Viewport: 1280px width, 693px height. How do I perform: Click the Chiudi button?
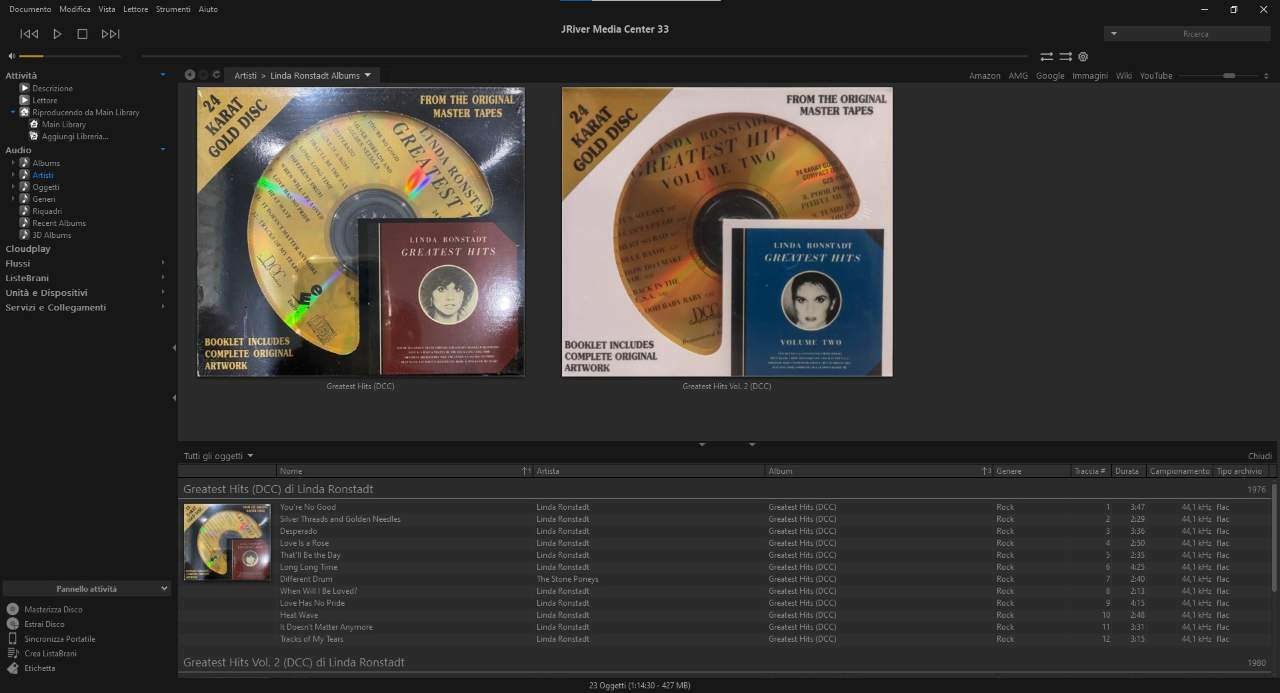tap(1259, 456)
